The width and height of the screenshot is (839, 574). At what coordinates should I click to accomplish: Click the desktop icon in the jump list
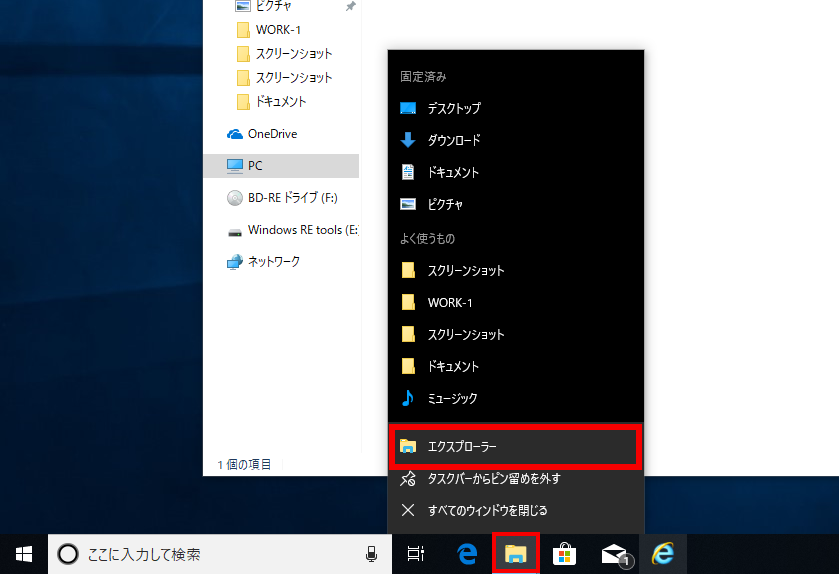point(408,108)
